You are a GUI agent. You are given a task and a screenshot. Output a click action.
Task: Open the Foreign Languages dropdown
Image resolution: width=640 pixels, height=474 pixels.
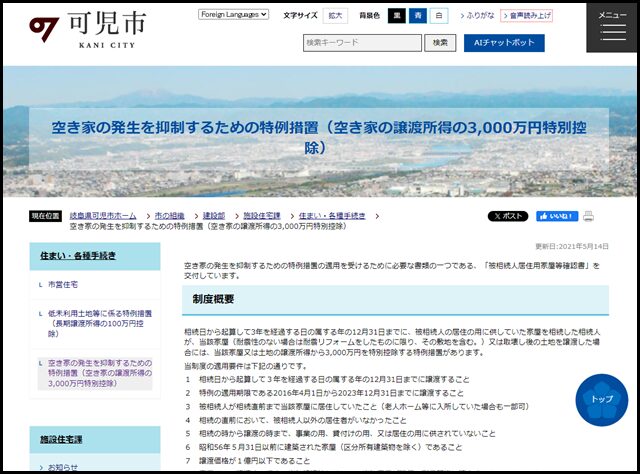click(x=233, y=15)
